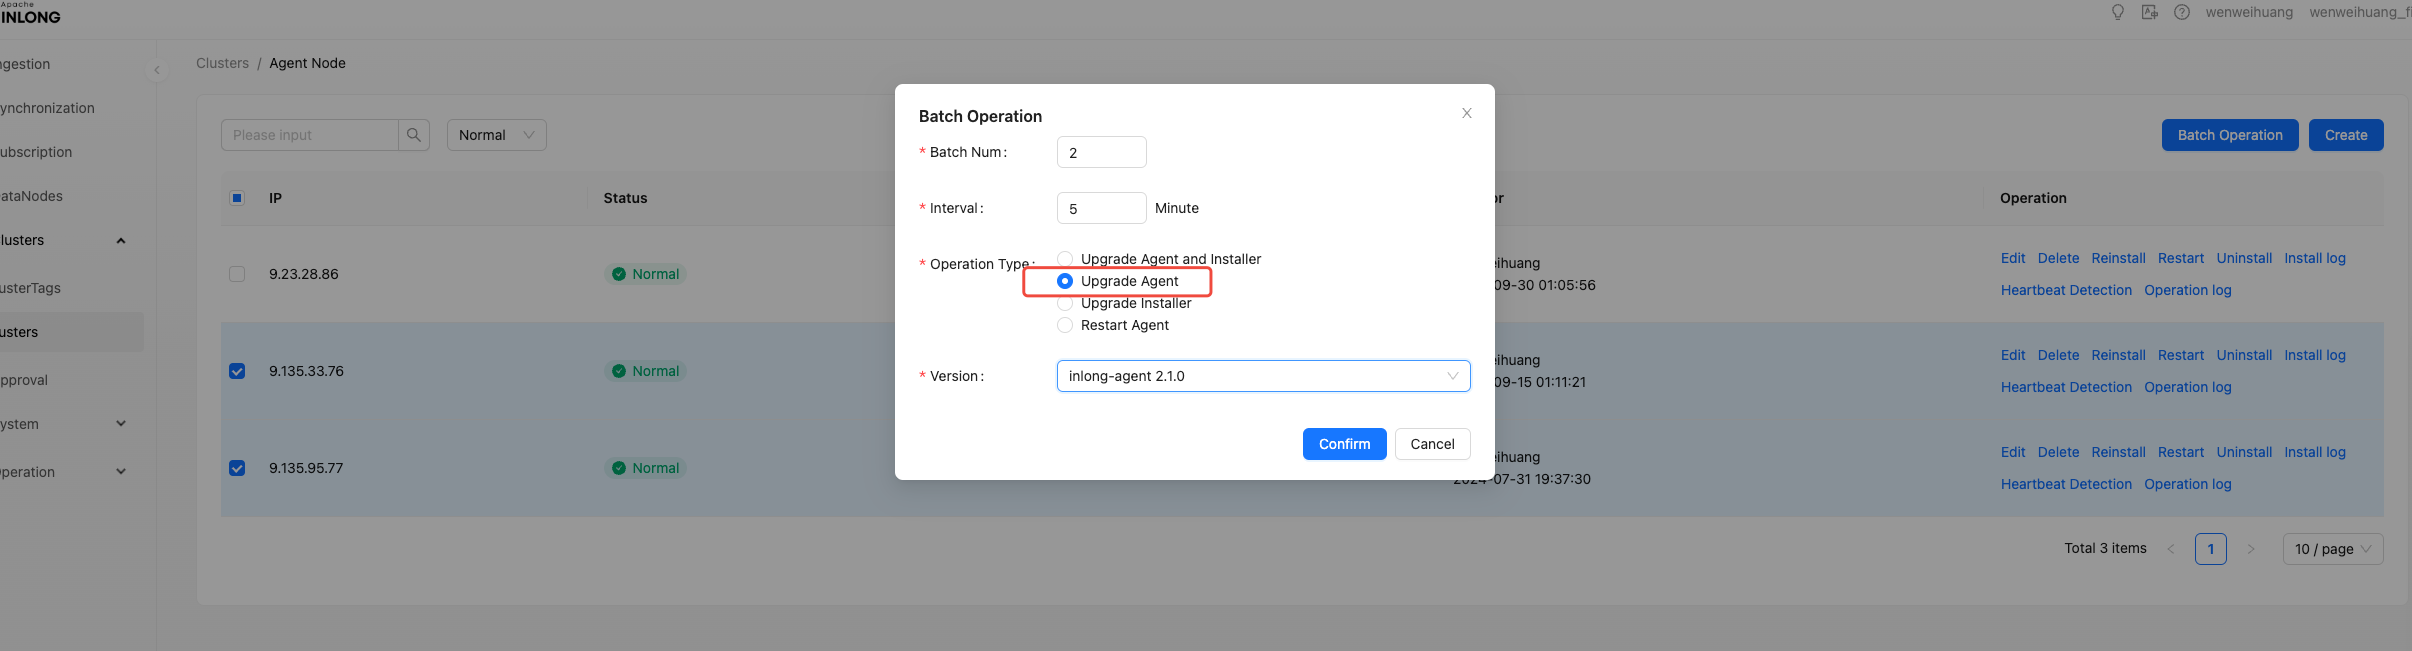
Task: Go to next page arrow in pagination
Action: coord(2251,549)
